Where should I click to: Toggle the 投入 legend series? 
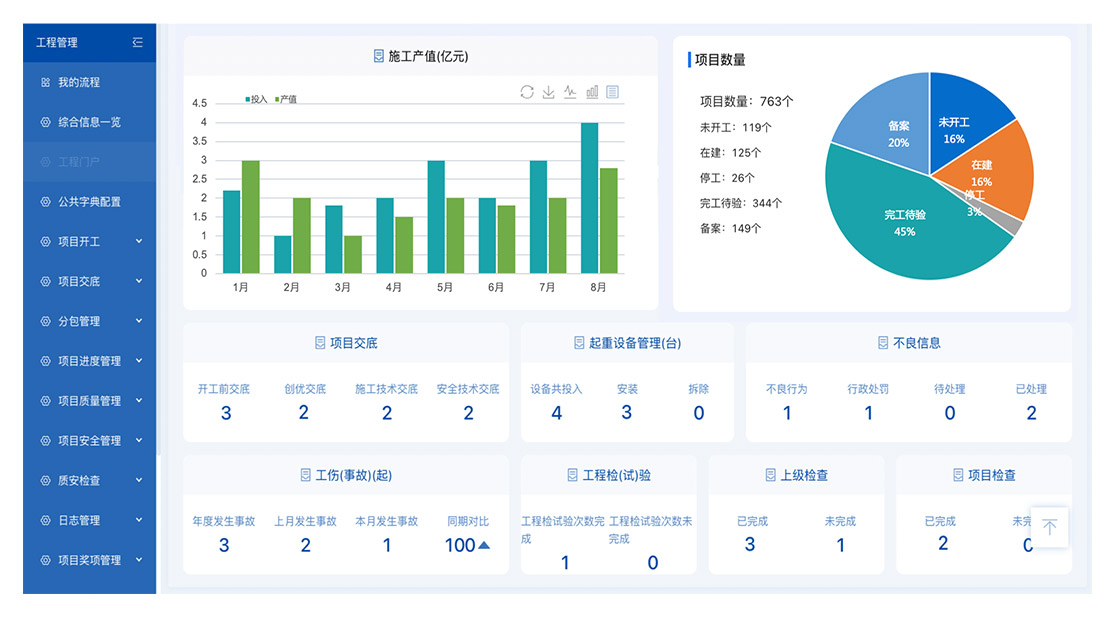pos(256,99)
